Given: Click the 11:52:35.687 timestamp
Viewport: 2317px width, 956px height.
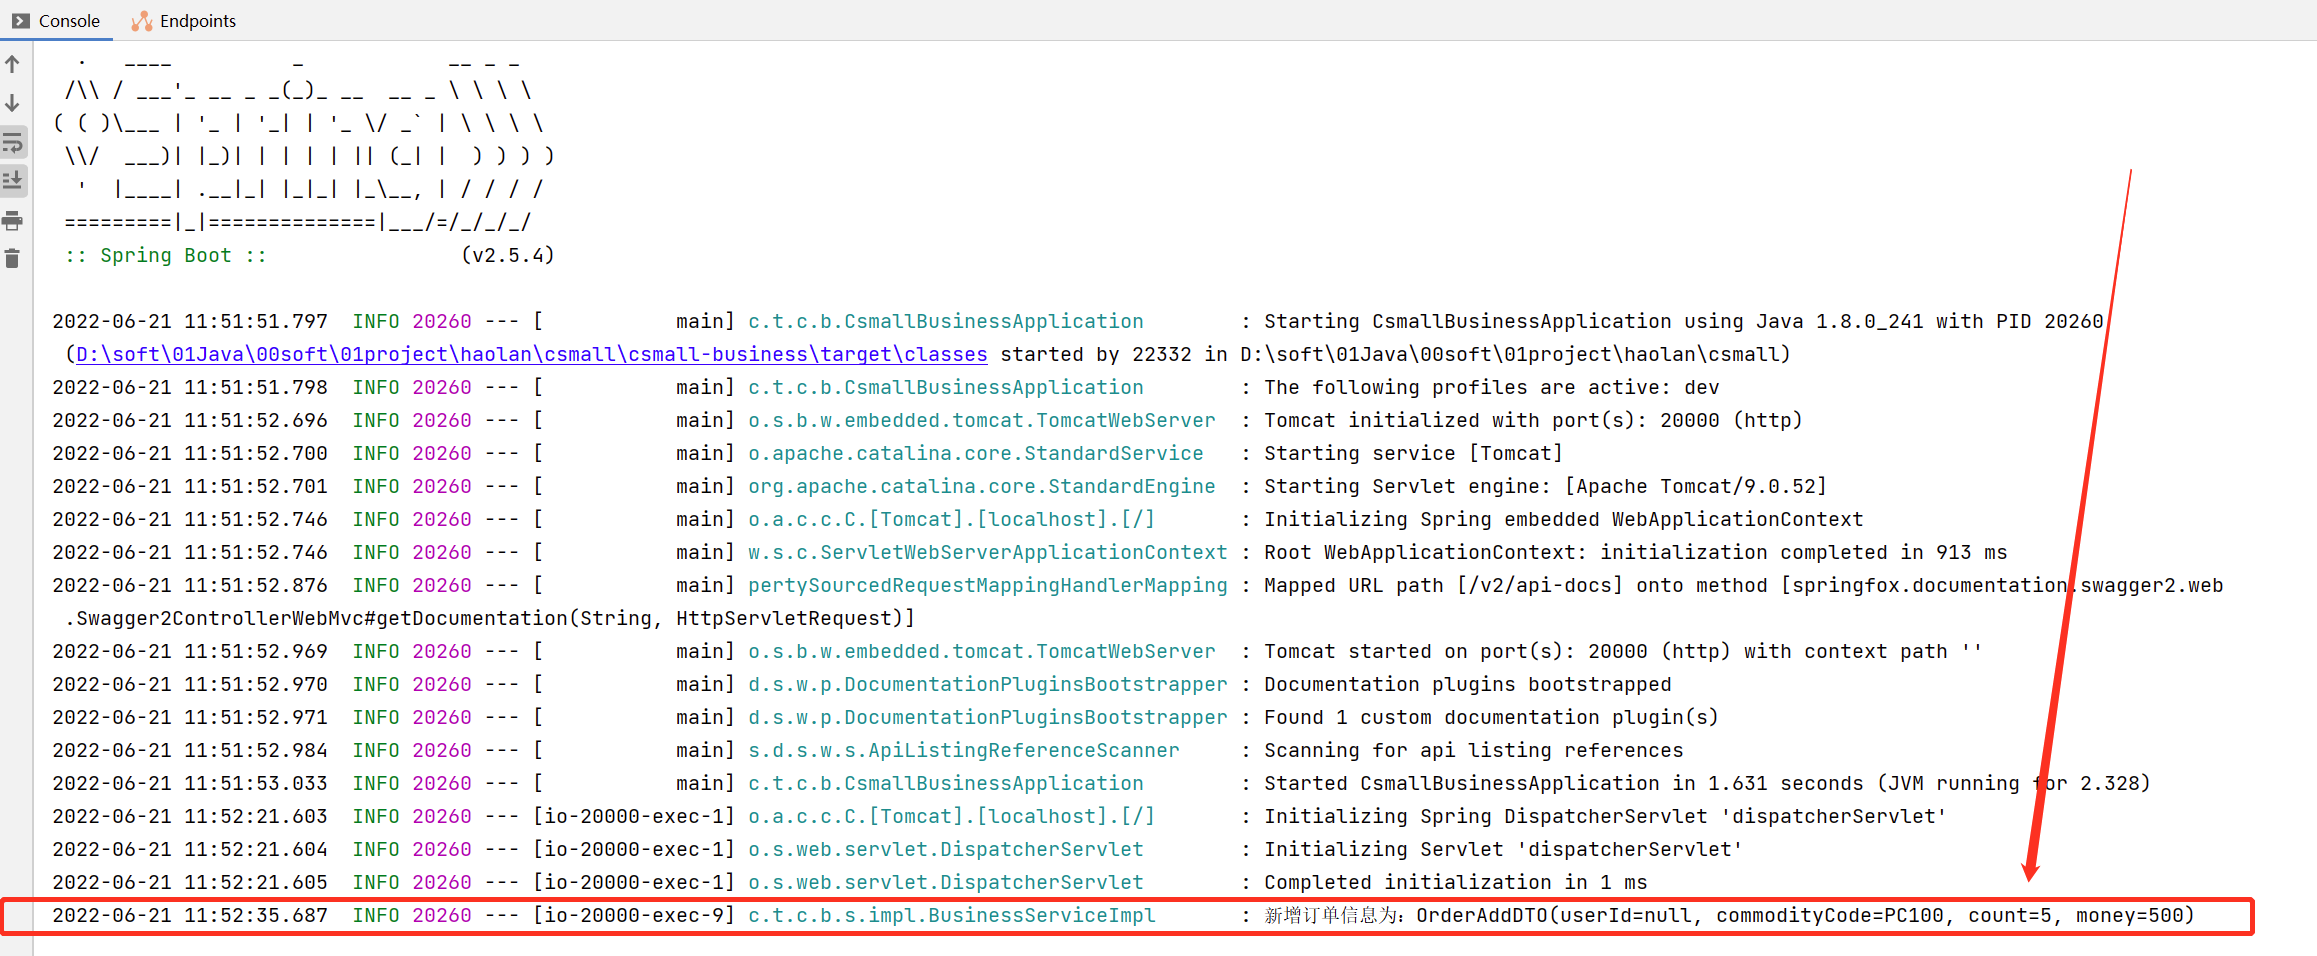Looking at the screenshot, I should pyautogui.click(x=256, y=915).
